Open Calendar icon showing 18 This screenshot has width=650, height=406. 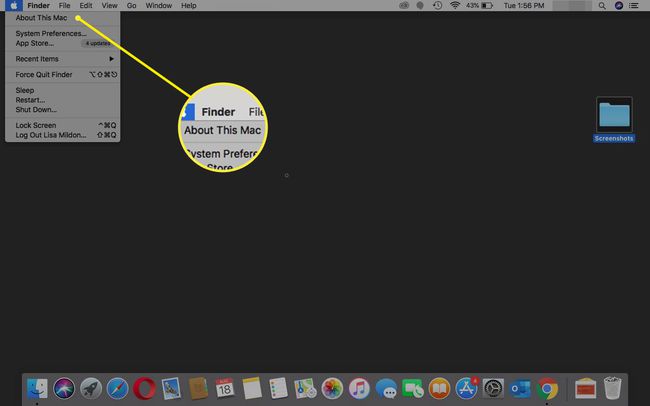pyautogui.click(x=225, y=389)
